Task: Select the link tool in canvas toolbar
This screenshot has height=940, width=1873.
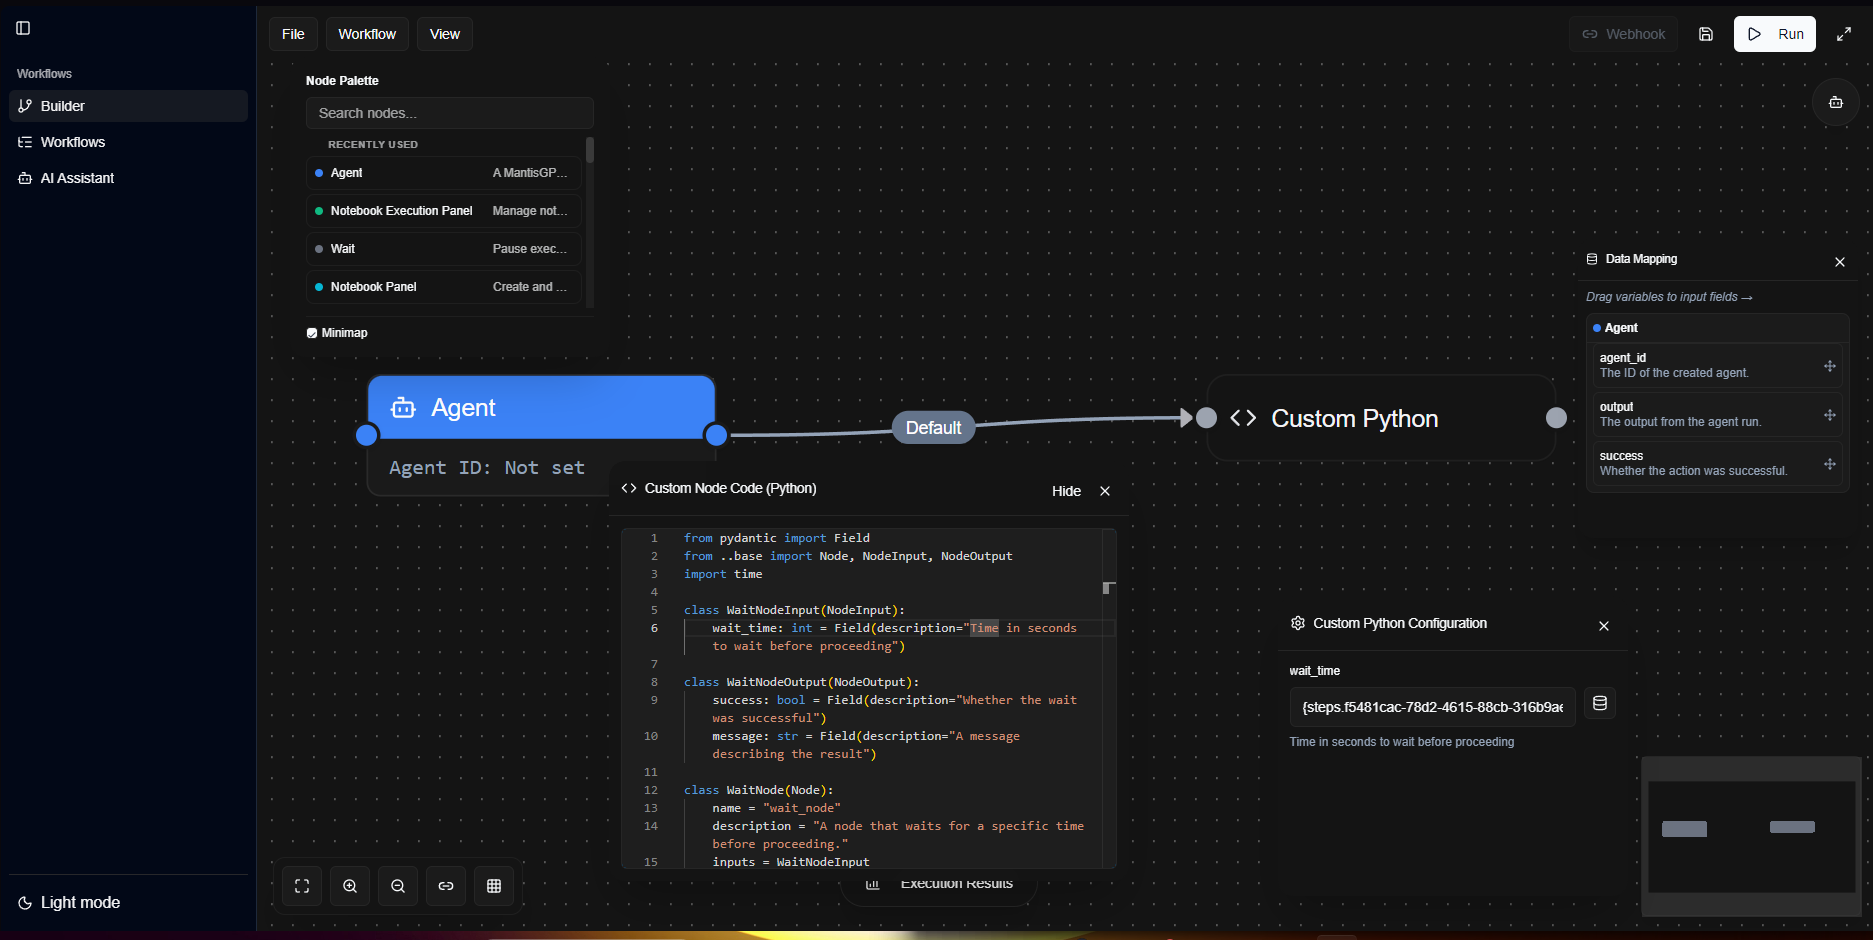Action: point(446,886)
